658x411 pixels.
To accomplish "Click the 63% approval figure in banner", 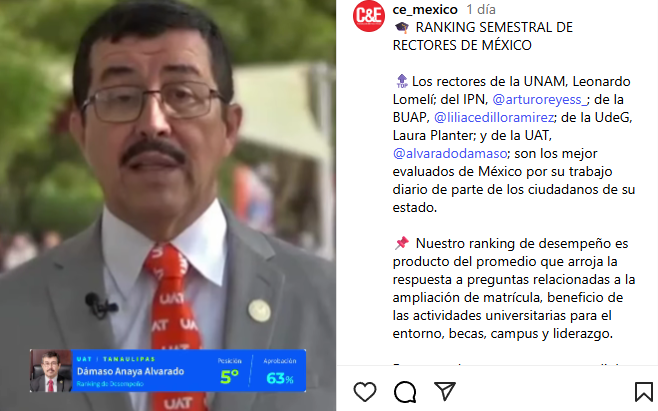I will coord(280,378).
